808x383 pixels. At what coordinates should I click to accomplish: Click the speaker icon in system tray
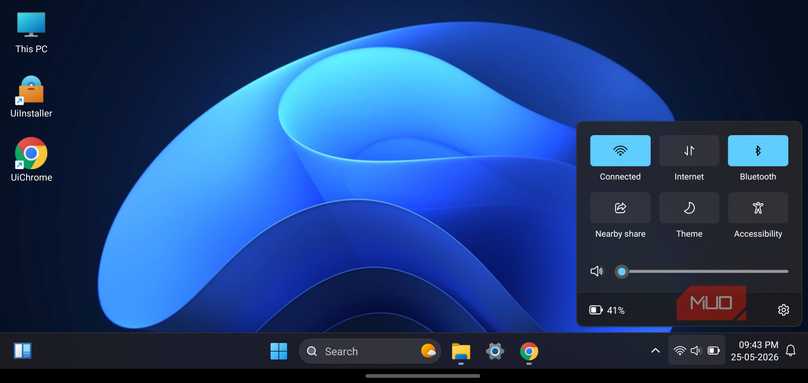tap(696, 351)
